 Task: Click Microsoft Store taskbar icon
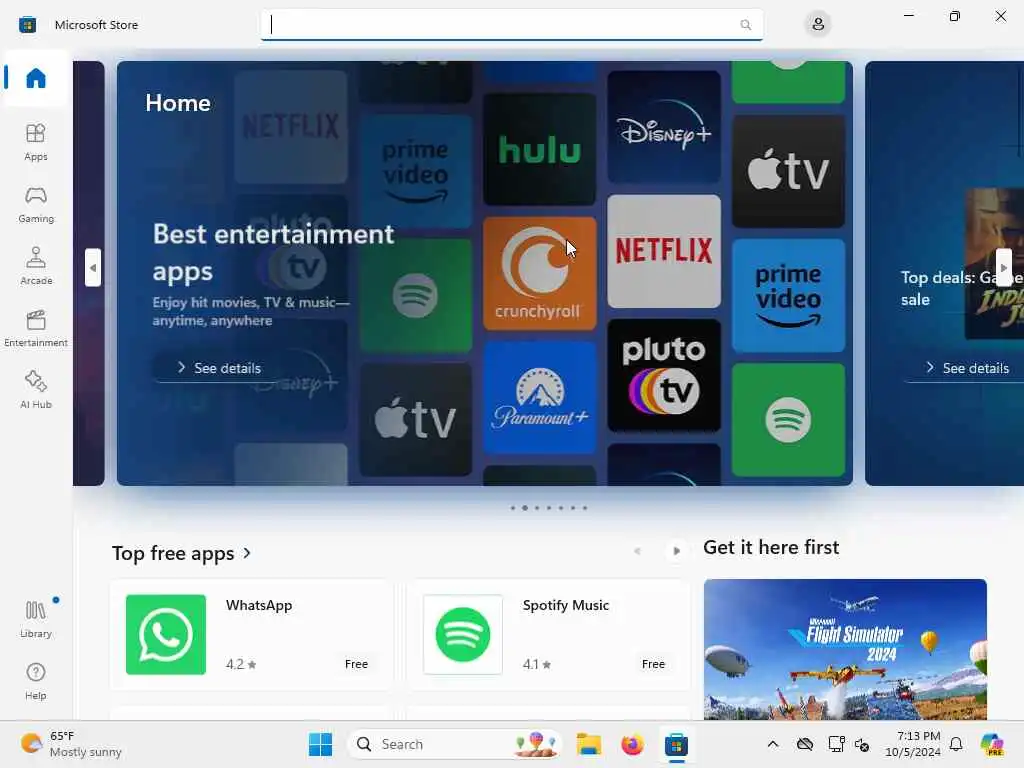(x=677, y=744)
